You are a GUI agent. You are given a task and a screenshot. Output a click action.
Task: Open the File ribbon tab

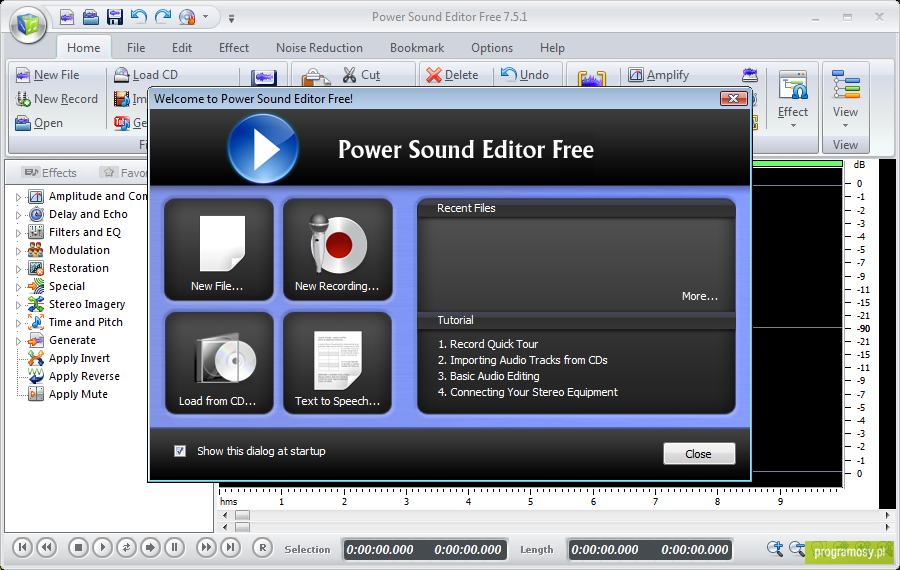pyautogui.click(x=136, y=48)
